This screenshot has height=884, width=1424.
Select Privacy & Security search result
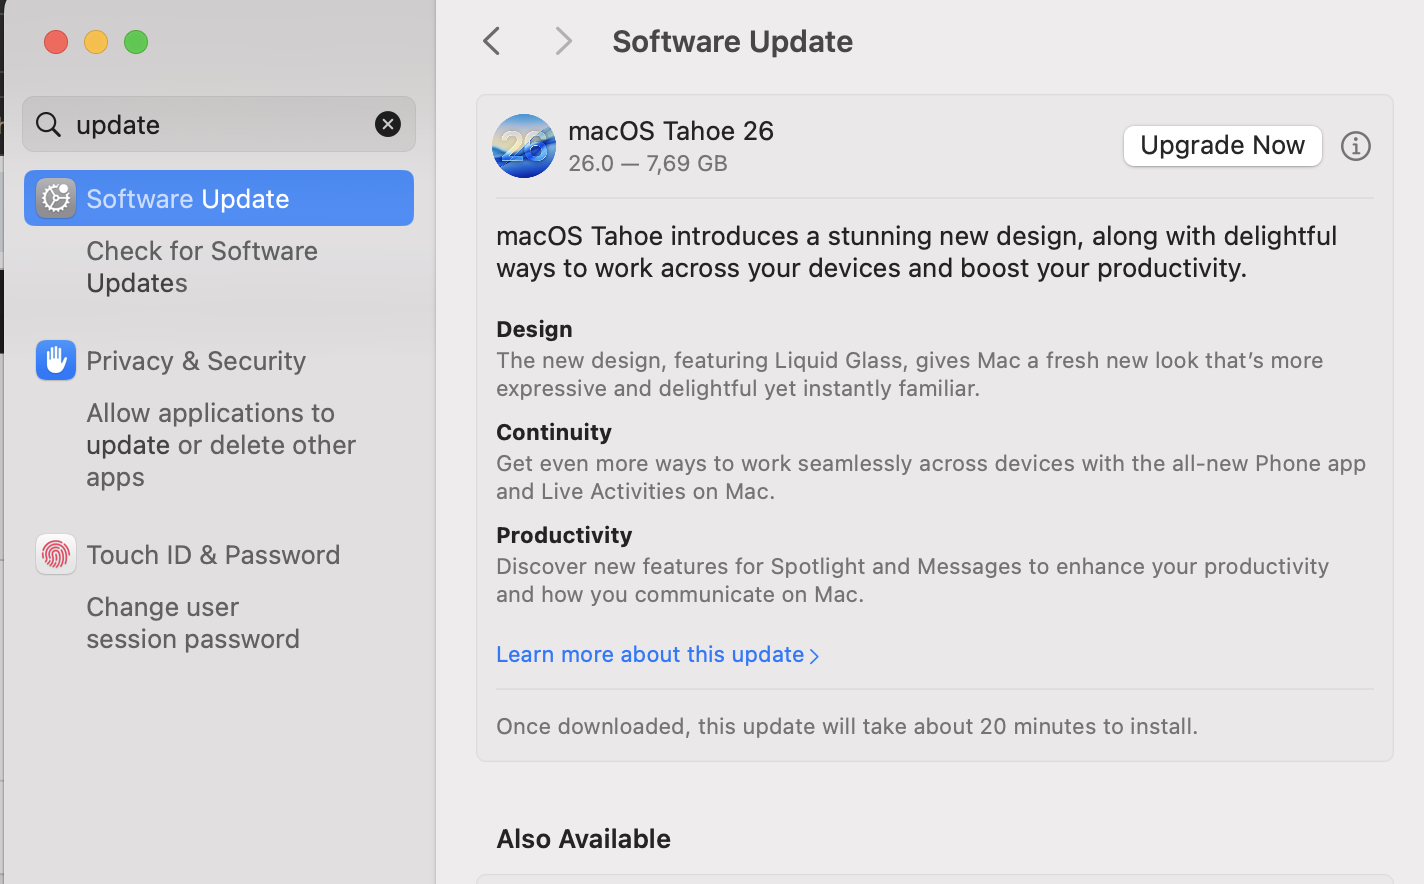(196, 360)
